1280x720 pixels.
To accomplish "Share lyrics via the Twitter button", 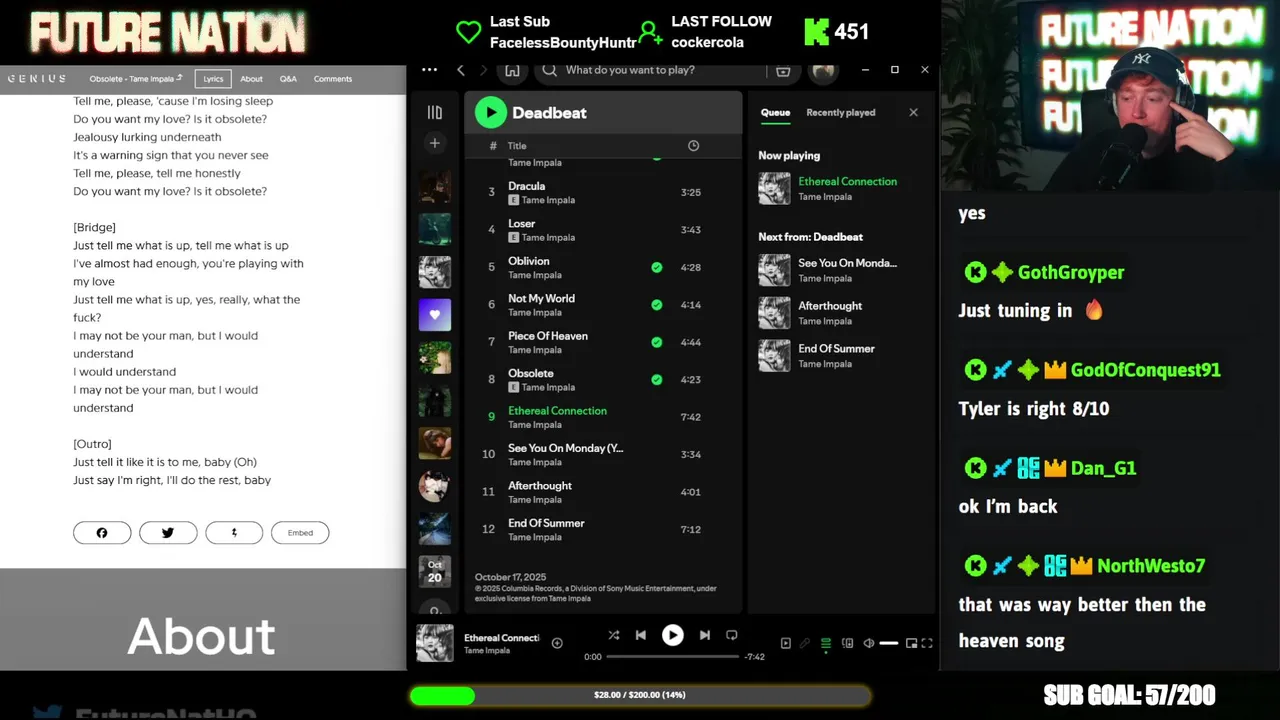I will coord(168,533).
